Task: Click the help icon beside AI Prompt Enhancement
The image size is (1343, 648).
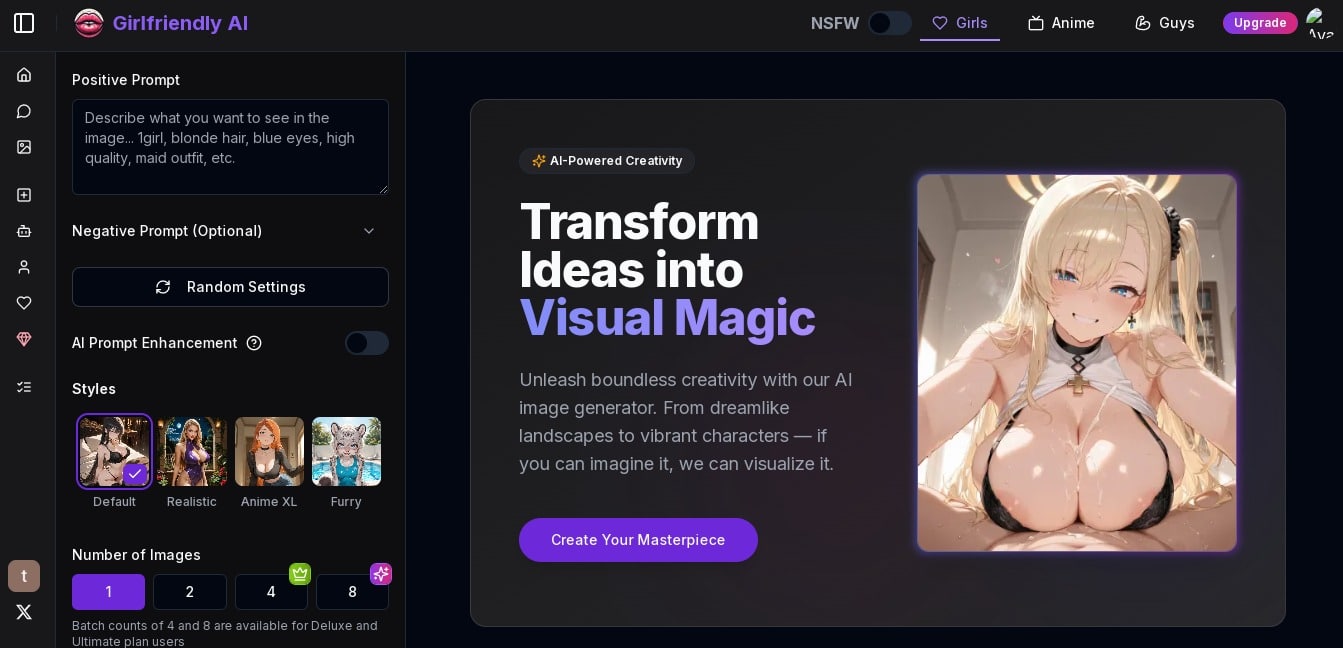Action: coord(254,343)
